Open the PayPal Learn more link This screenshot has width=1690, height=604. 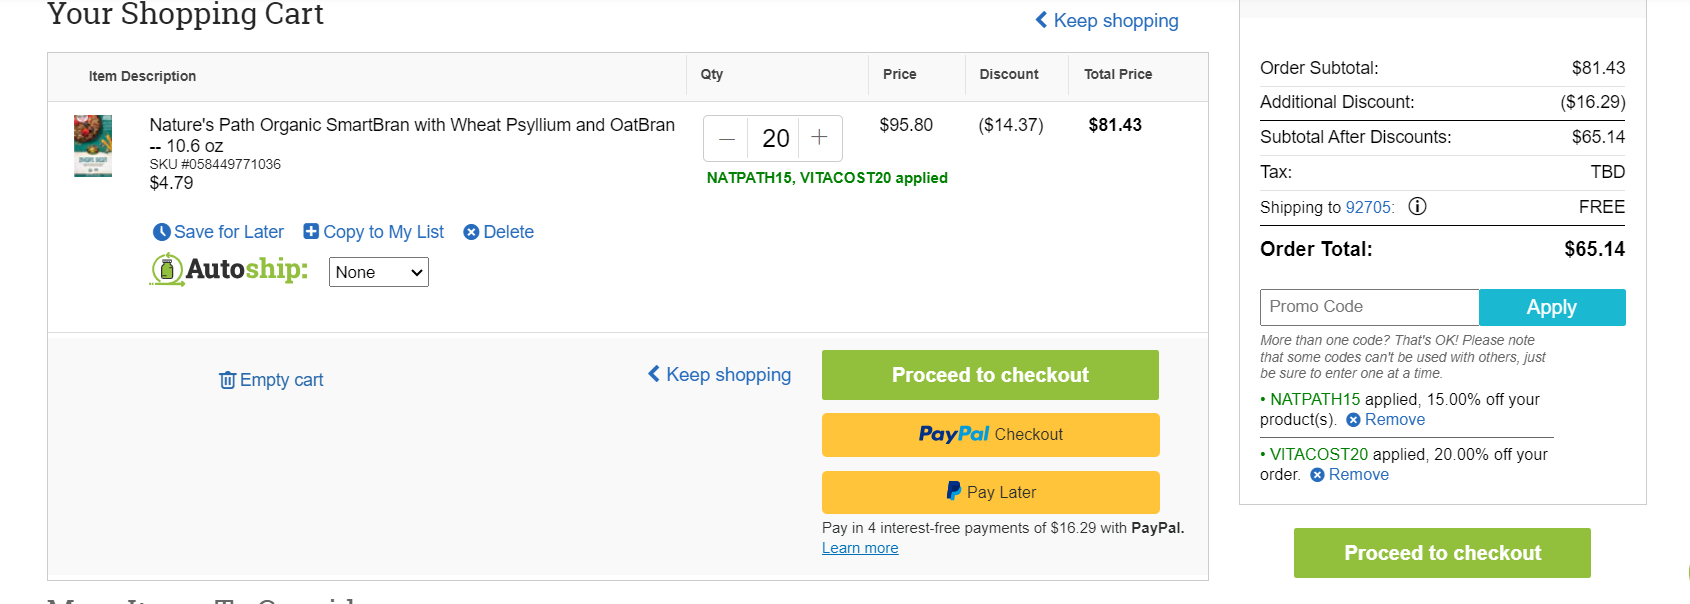click(860, 548)
